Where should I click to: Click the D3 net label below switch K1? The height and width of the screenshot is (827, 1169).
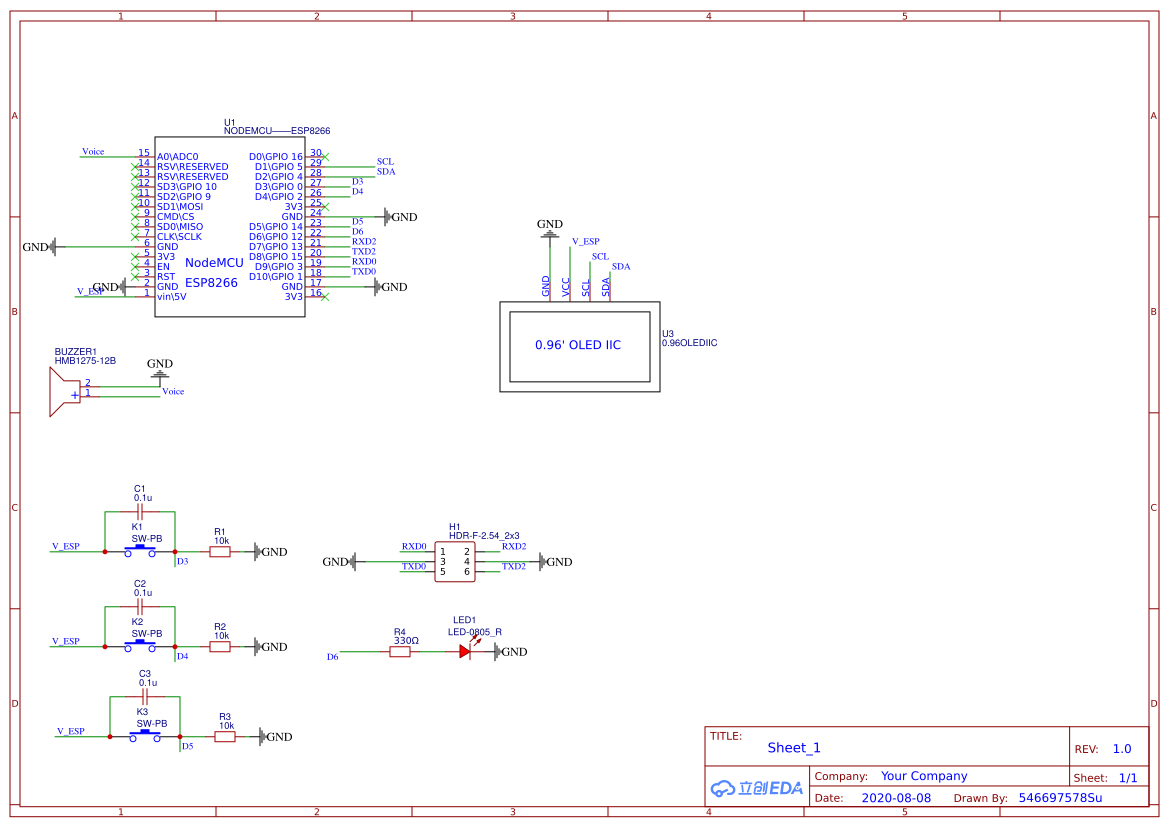point(183,562)
